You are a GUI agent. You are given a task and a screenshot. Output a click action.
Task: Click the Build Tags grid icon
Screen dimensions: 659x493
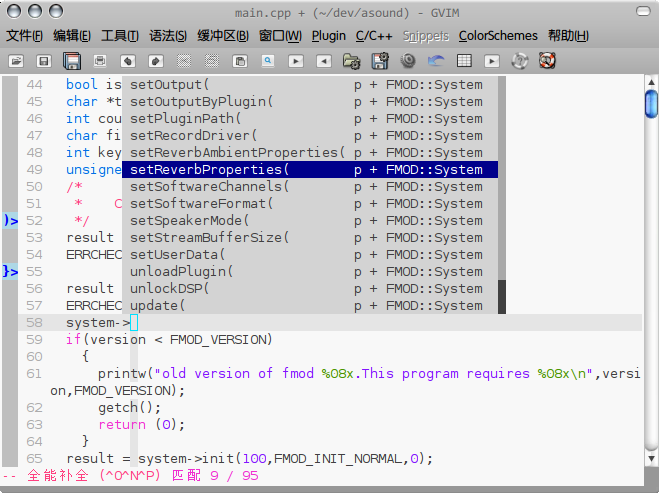(464, 61)
